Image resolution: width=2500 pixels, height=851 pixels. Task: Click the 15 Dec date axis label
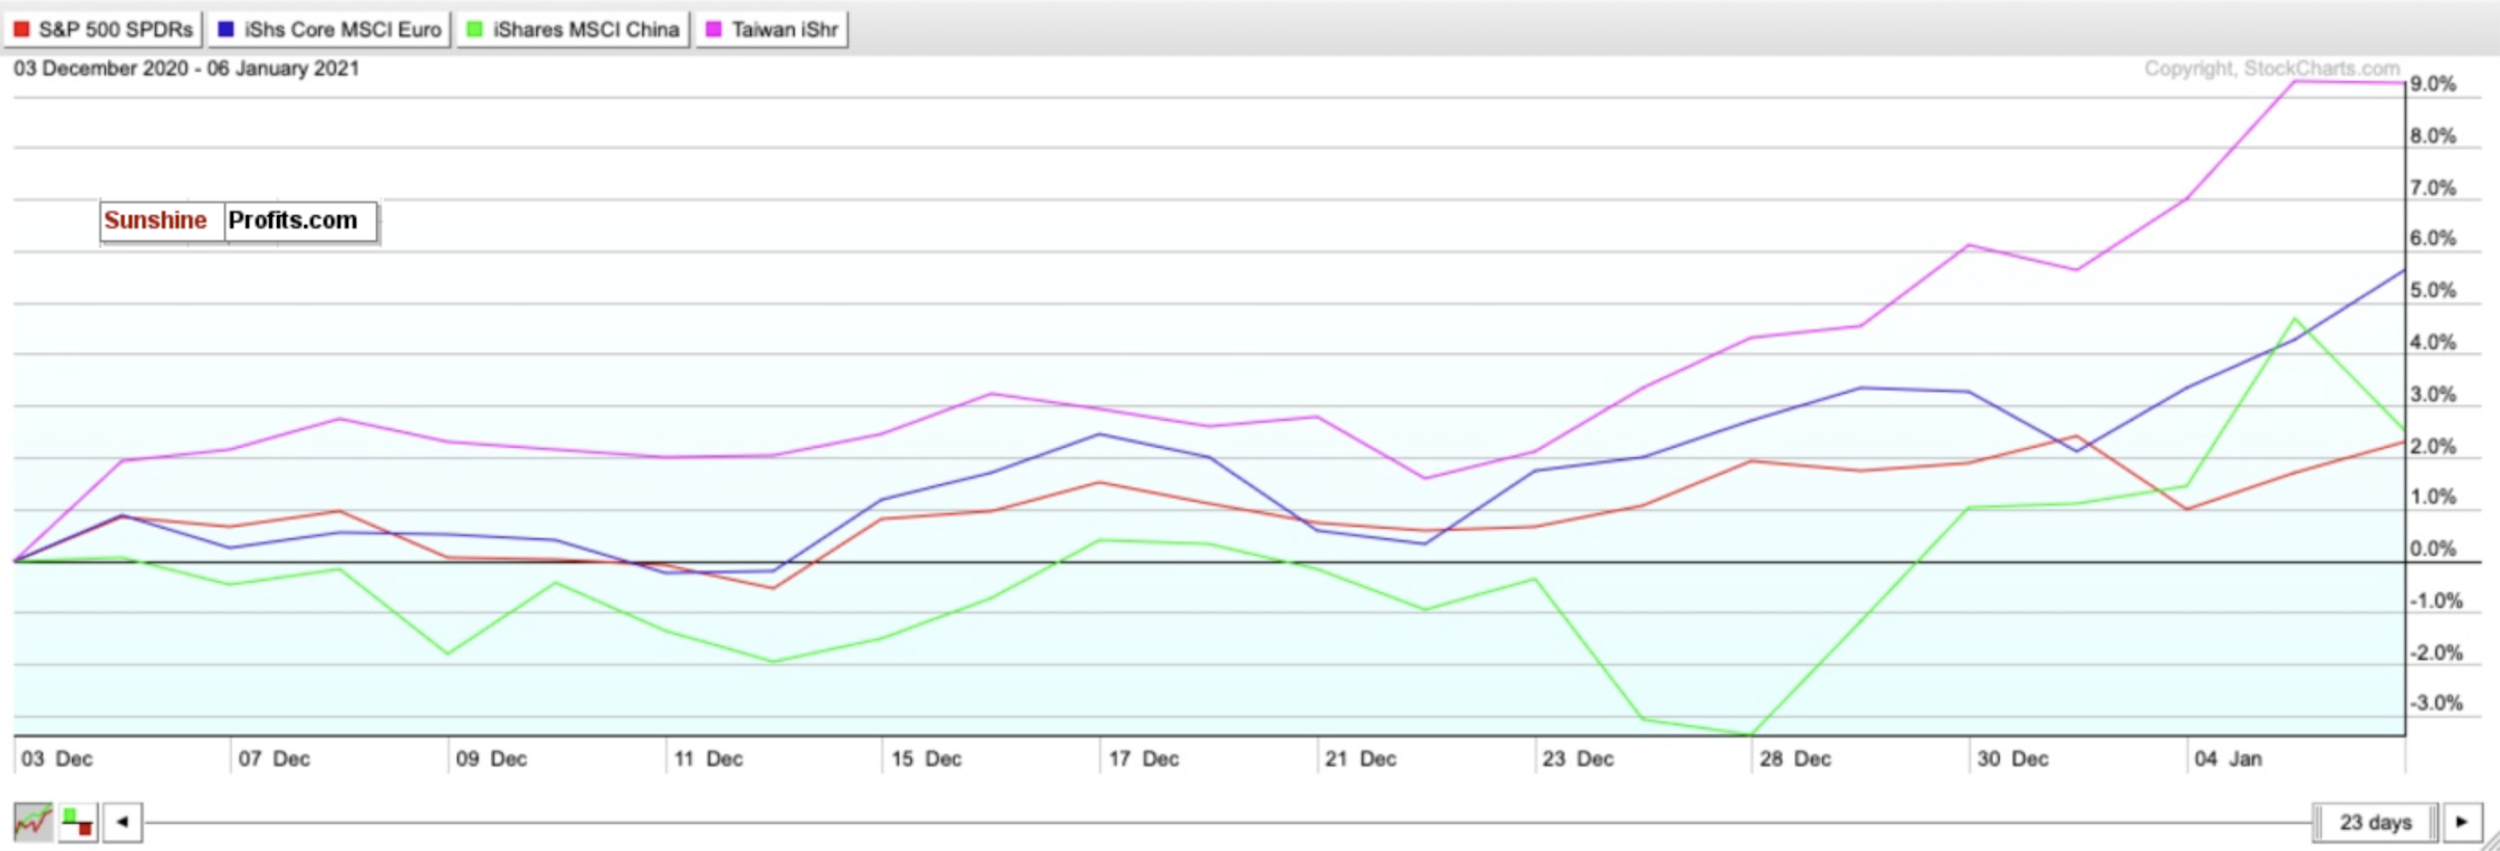[x=926, y=759]
